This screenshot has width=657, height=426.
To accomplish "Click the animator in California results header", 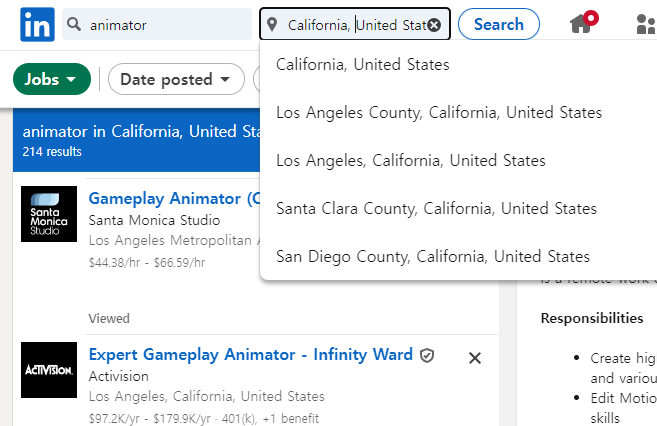I will 141,132.
